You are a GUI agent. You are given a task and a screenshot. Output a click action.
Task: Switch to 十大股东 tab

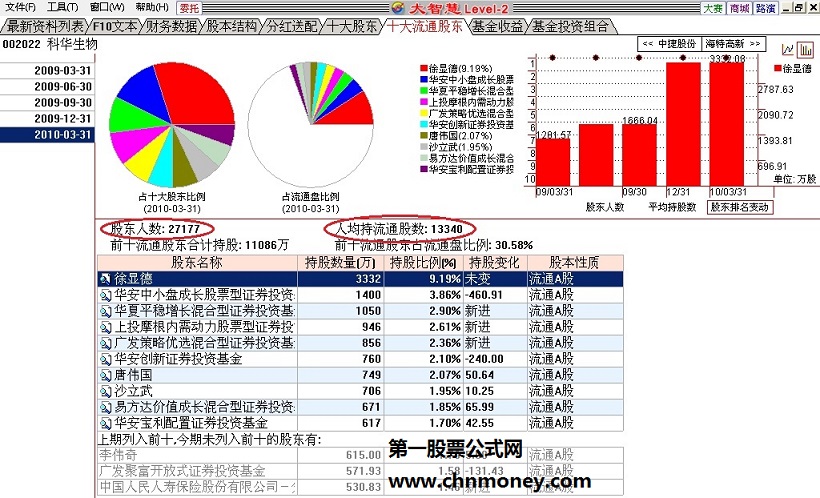click(352, 26)
